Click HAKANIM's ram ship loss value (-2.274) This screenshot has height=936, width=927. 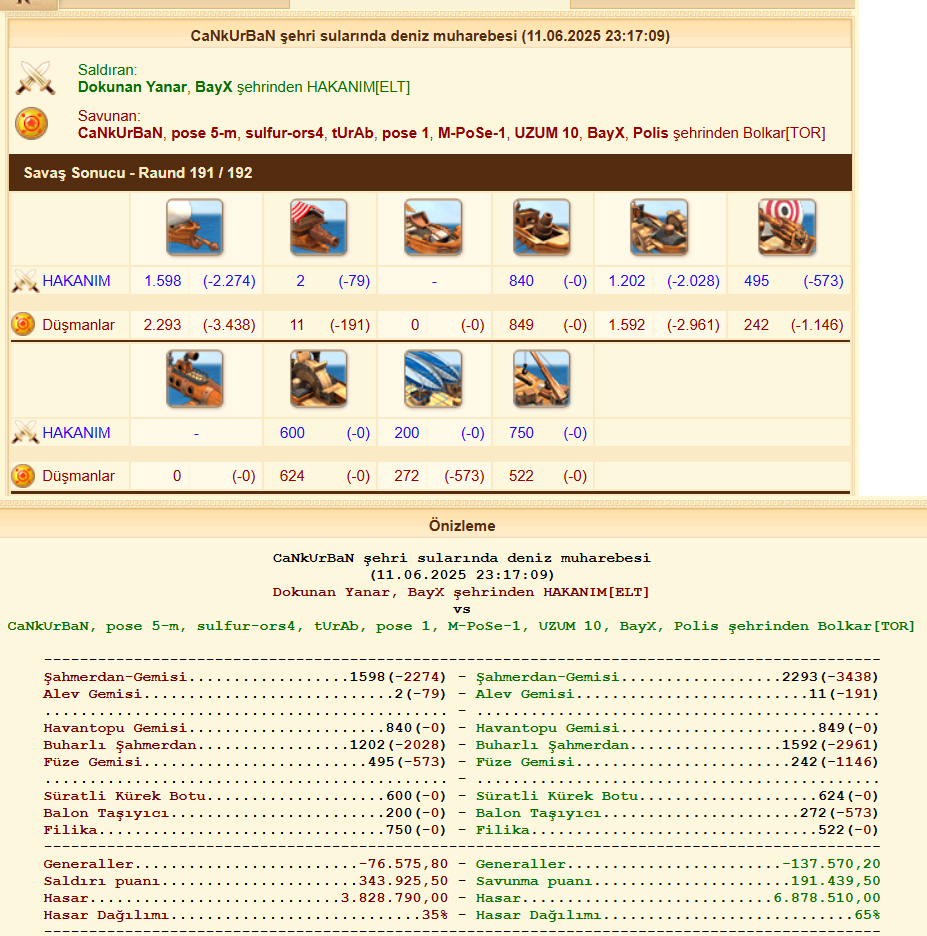(229, 281)
